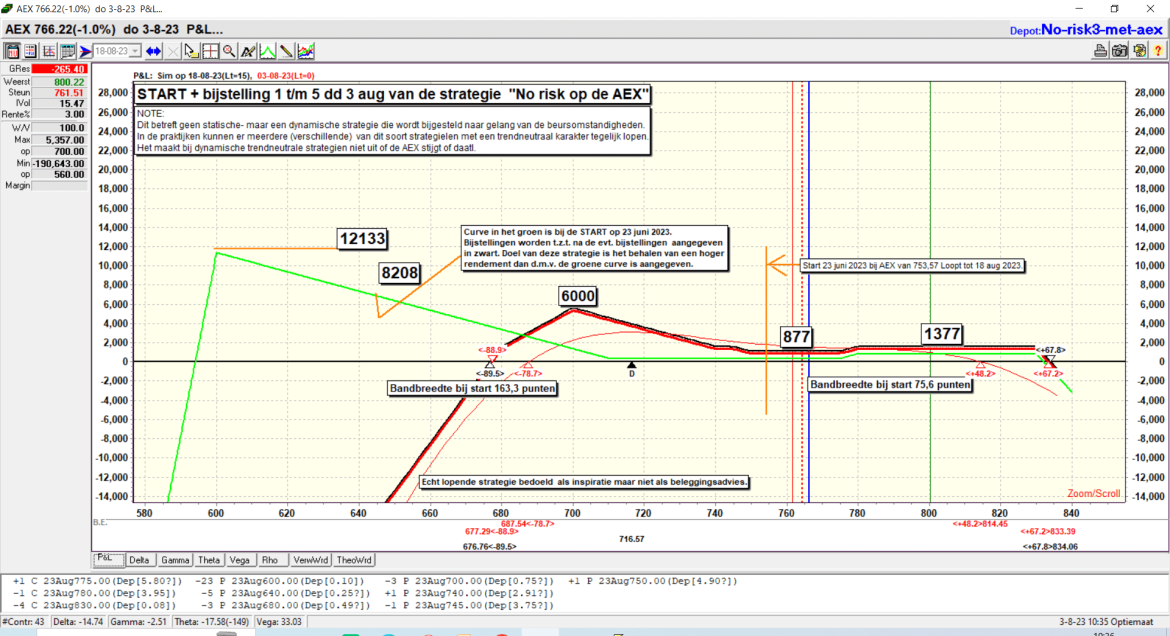
Task: Click the Min value -190,643.00
Action: (x=59, y=163)
